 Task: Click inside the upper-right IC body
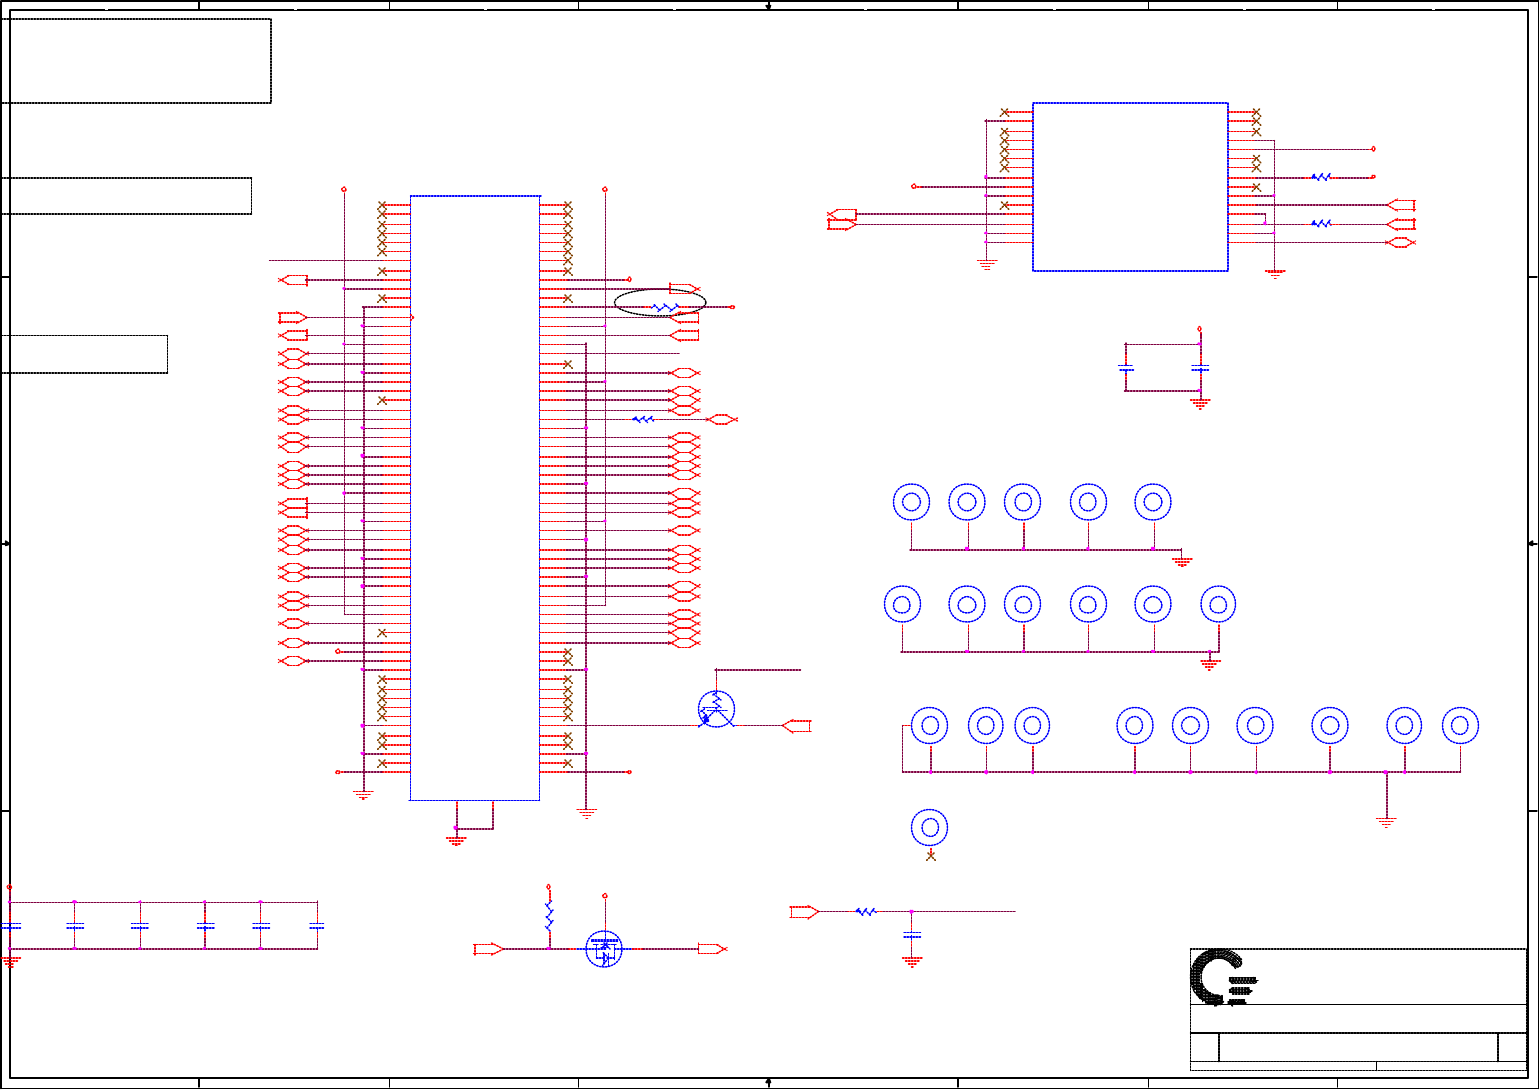click(1130, 187)
